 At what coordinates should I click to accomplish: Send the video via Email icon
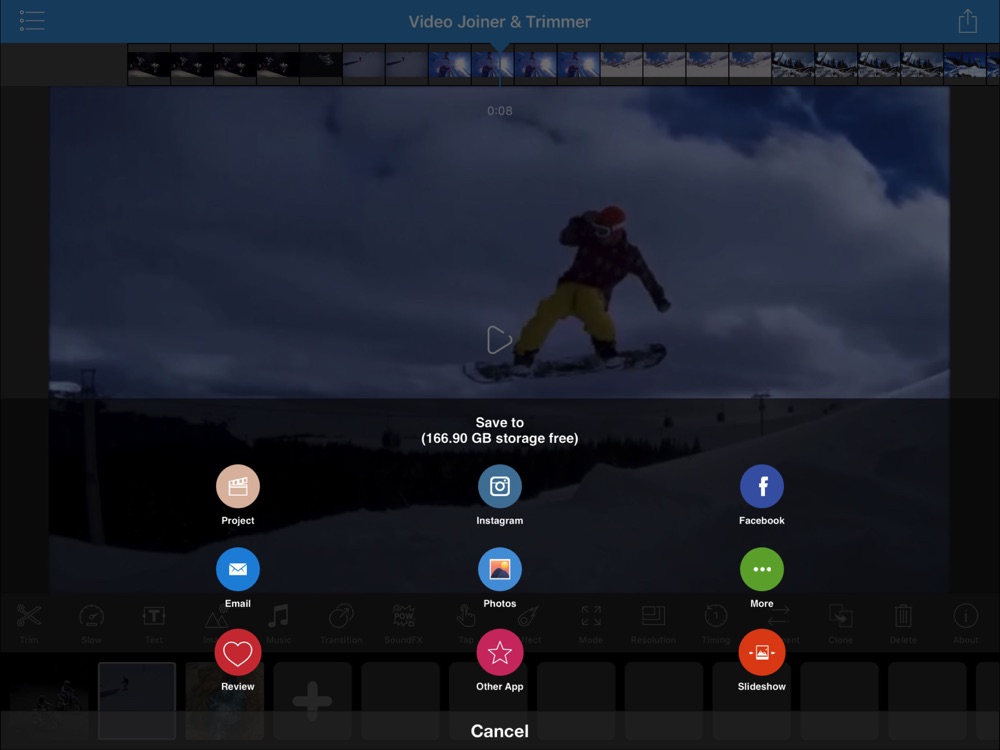pyautogui.click(x=237, y=569)
